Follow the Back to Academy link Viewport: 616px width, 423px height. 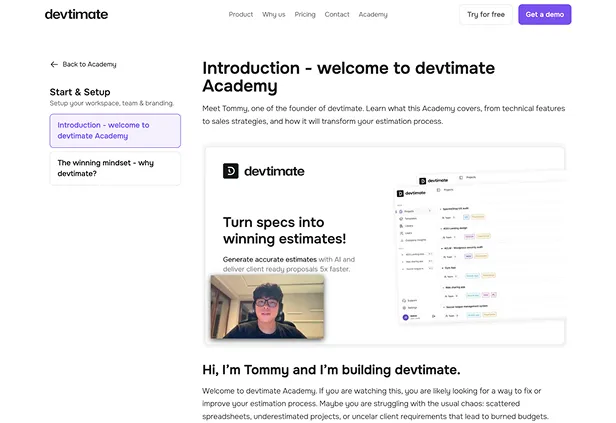point(89,64)
